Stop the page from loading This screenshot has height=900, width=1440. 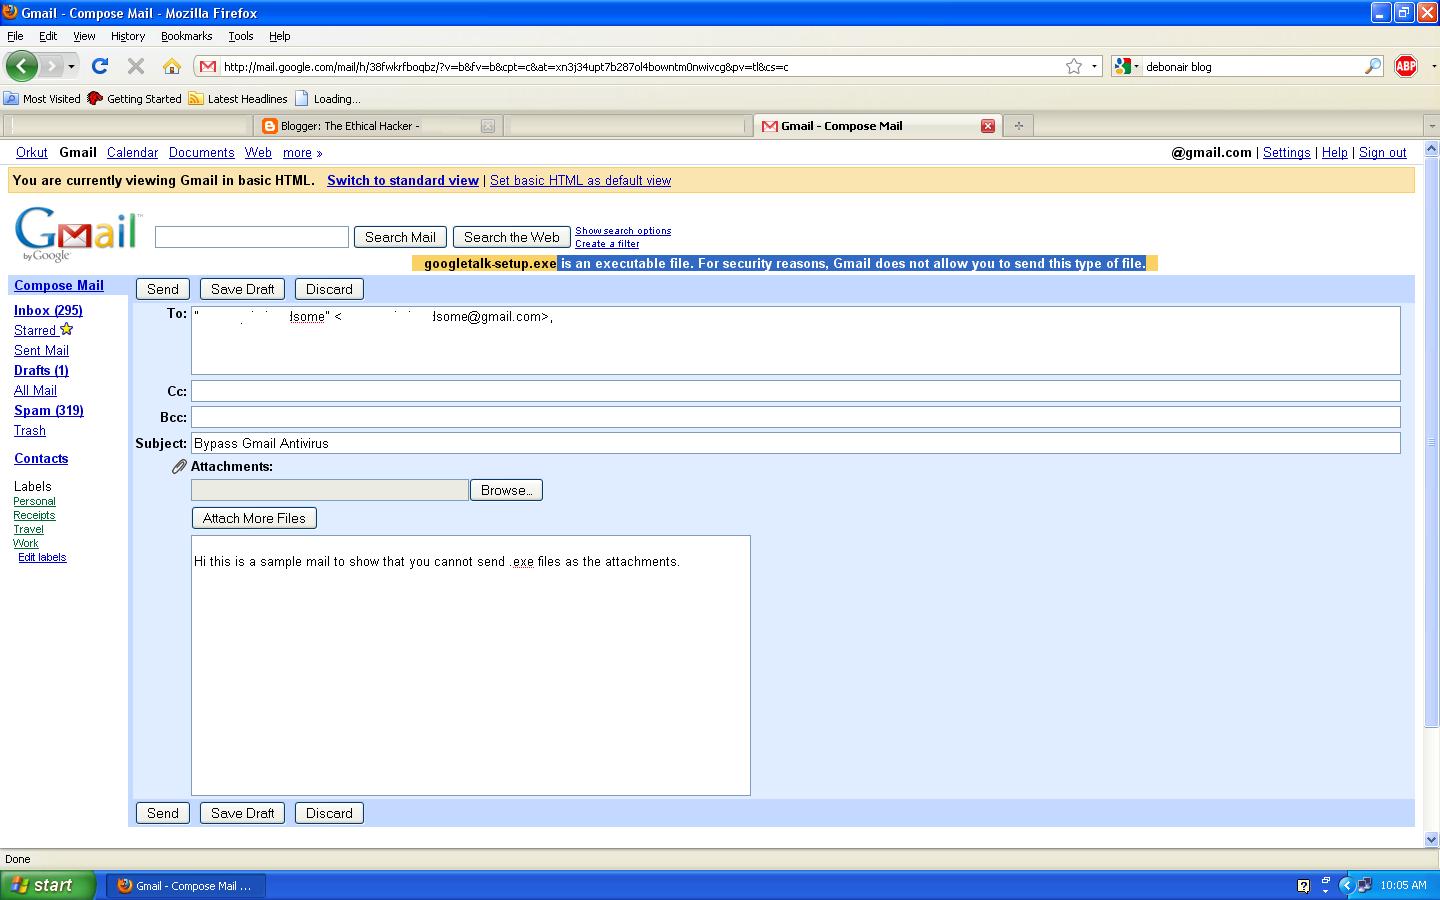[x=135, y=66]
